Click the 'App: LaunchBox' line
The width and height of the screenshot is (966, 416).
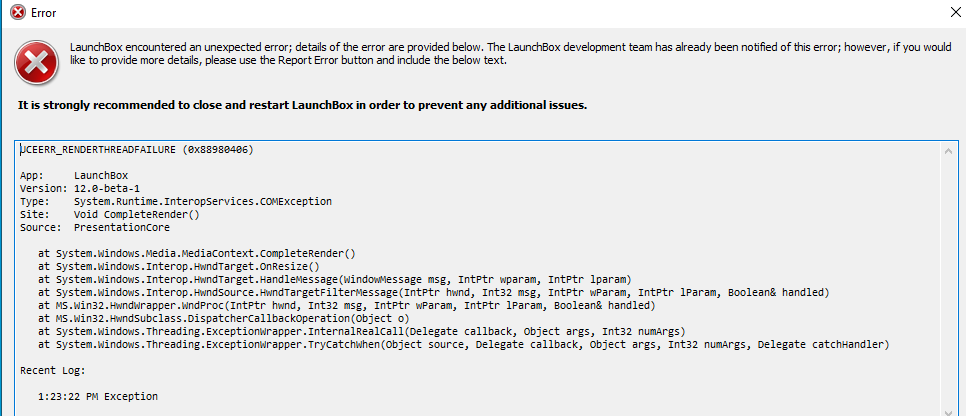(74, 176)
